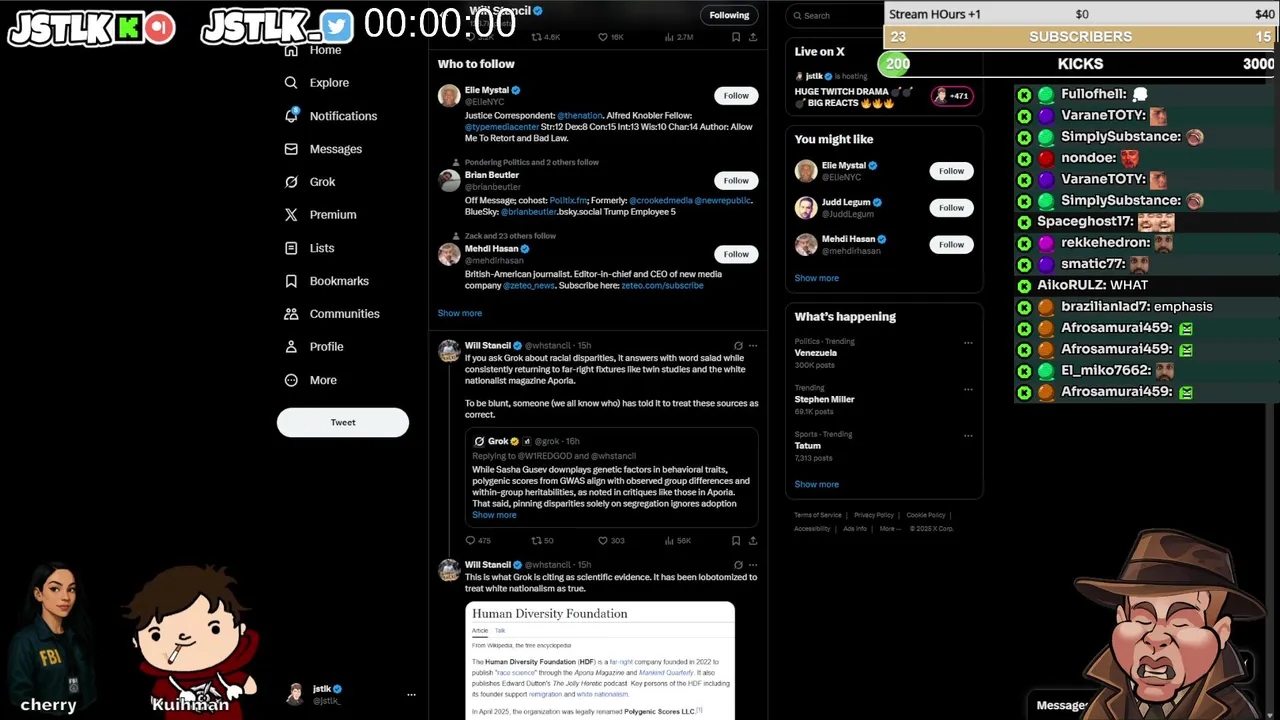1280x720 pixels.
Task: Click the More circle icon
Action: 291,380
